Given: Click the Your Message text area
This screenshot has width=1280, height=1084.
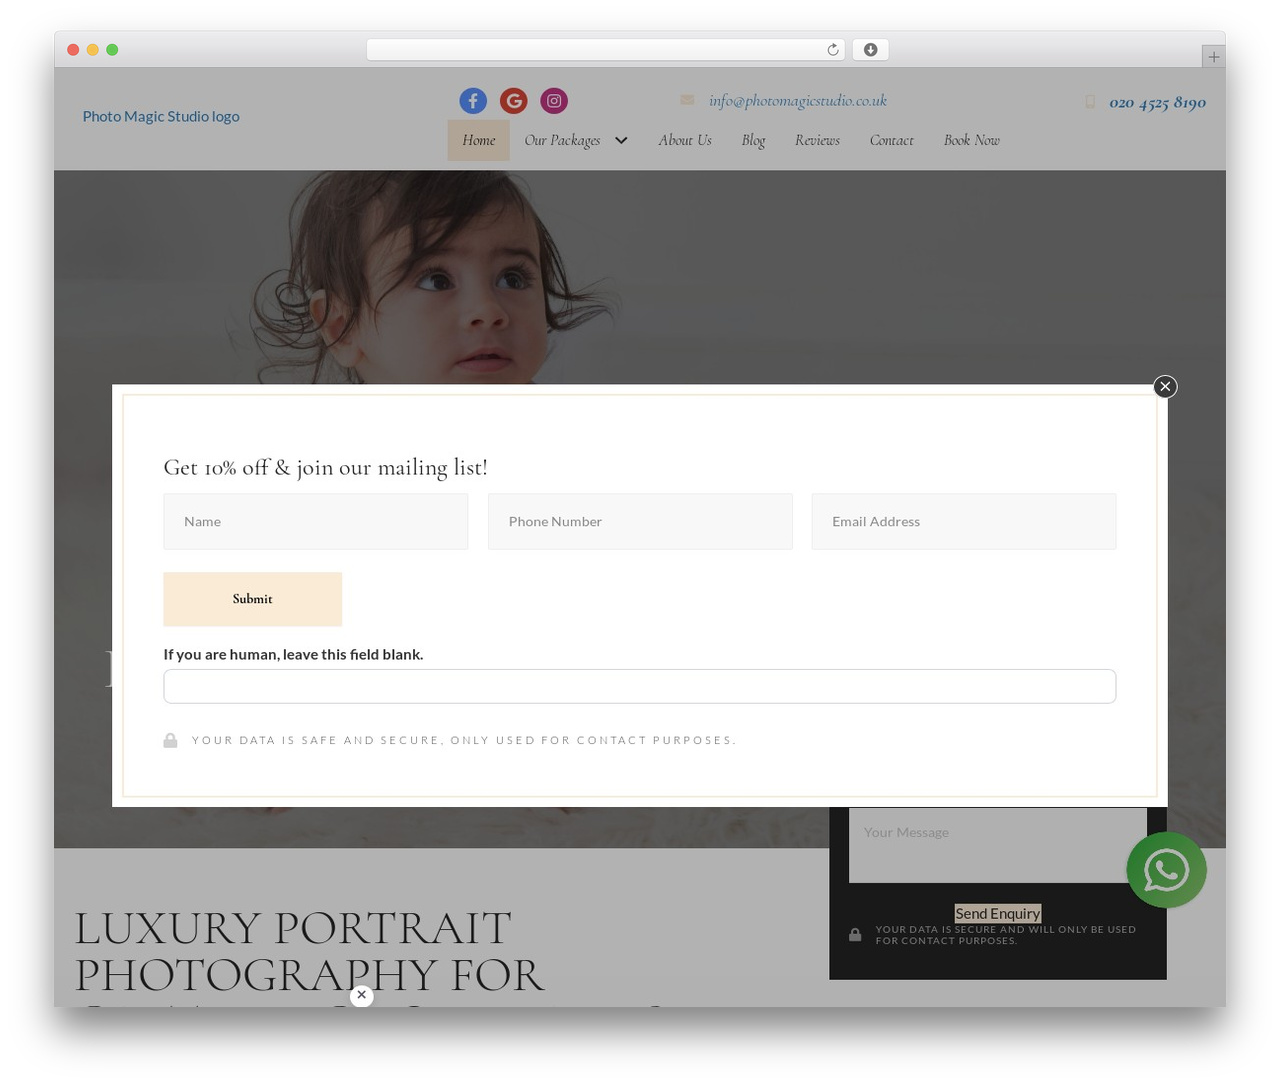Looking at the screenshot, I should pos(998,845).
